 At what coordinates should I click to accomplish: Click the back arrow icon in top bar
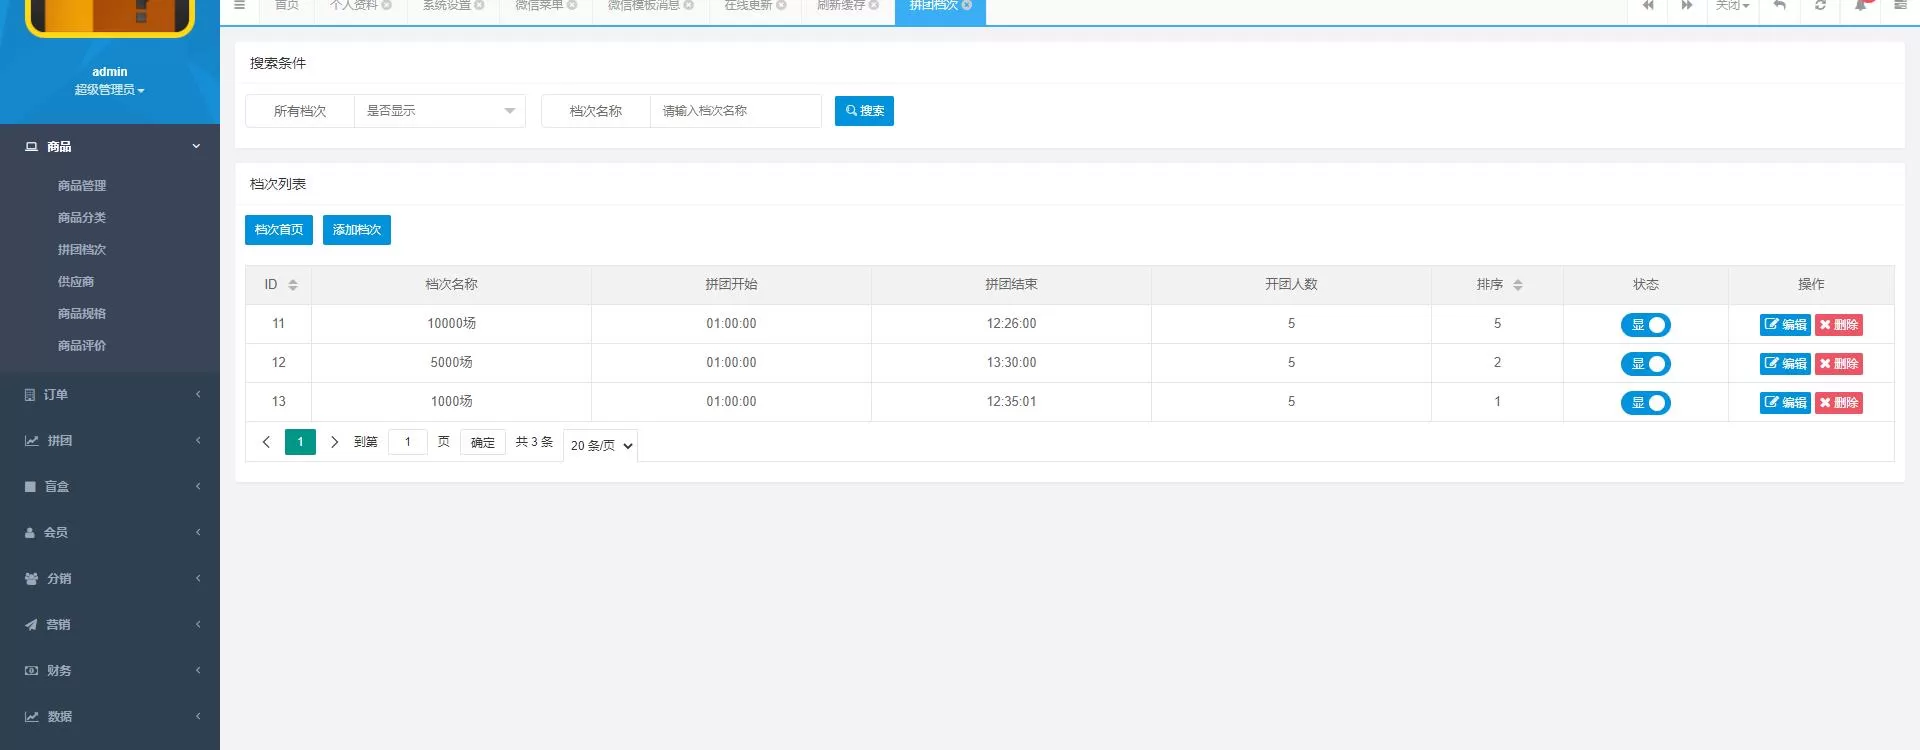1780,6
